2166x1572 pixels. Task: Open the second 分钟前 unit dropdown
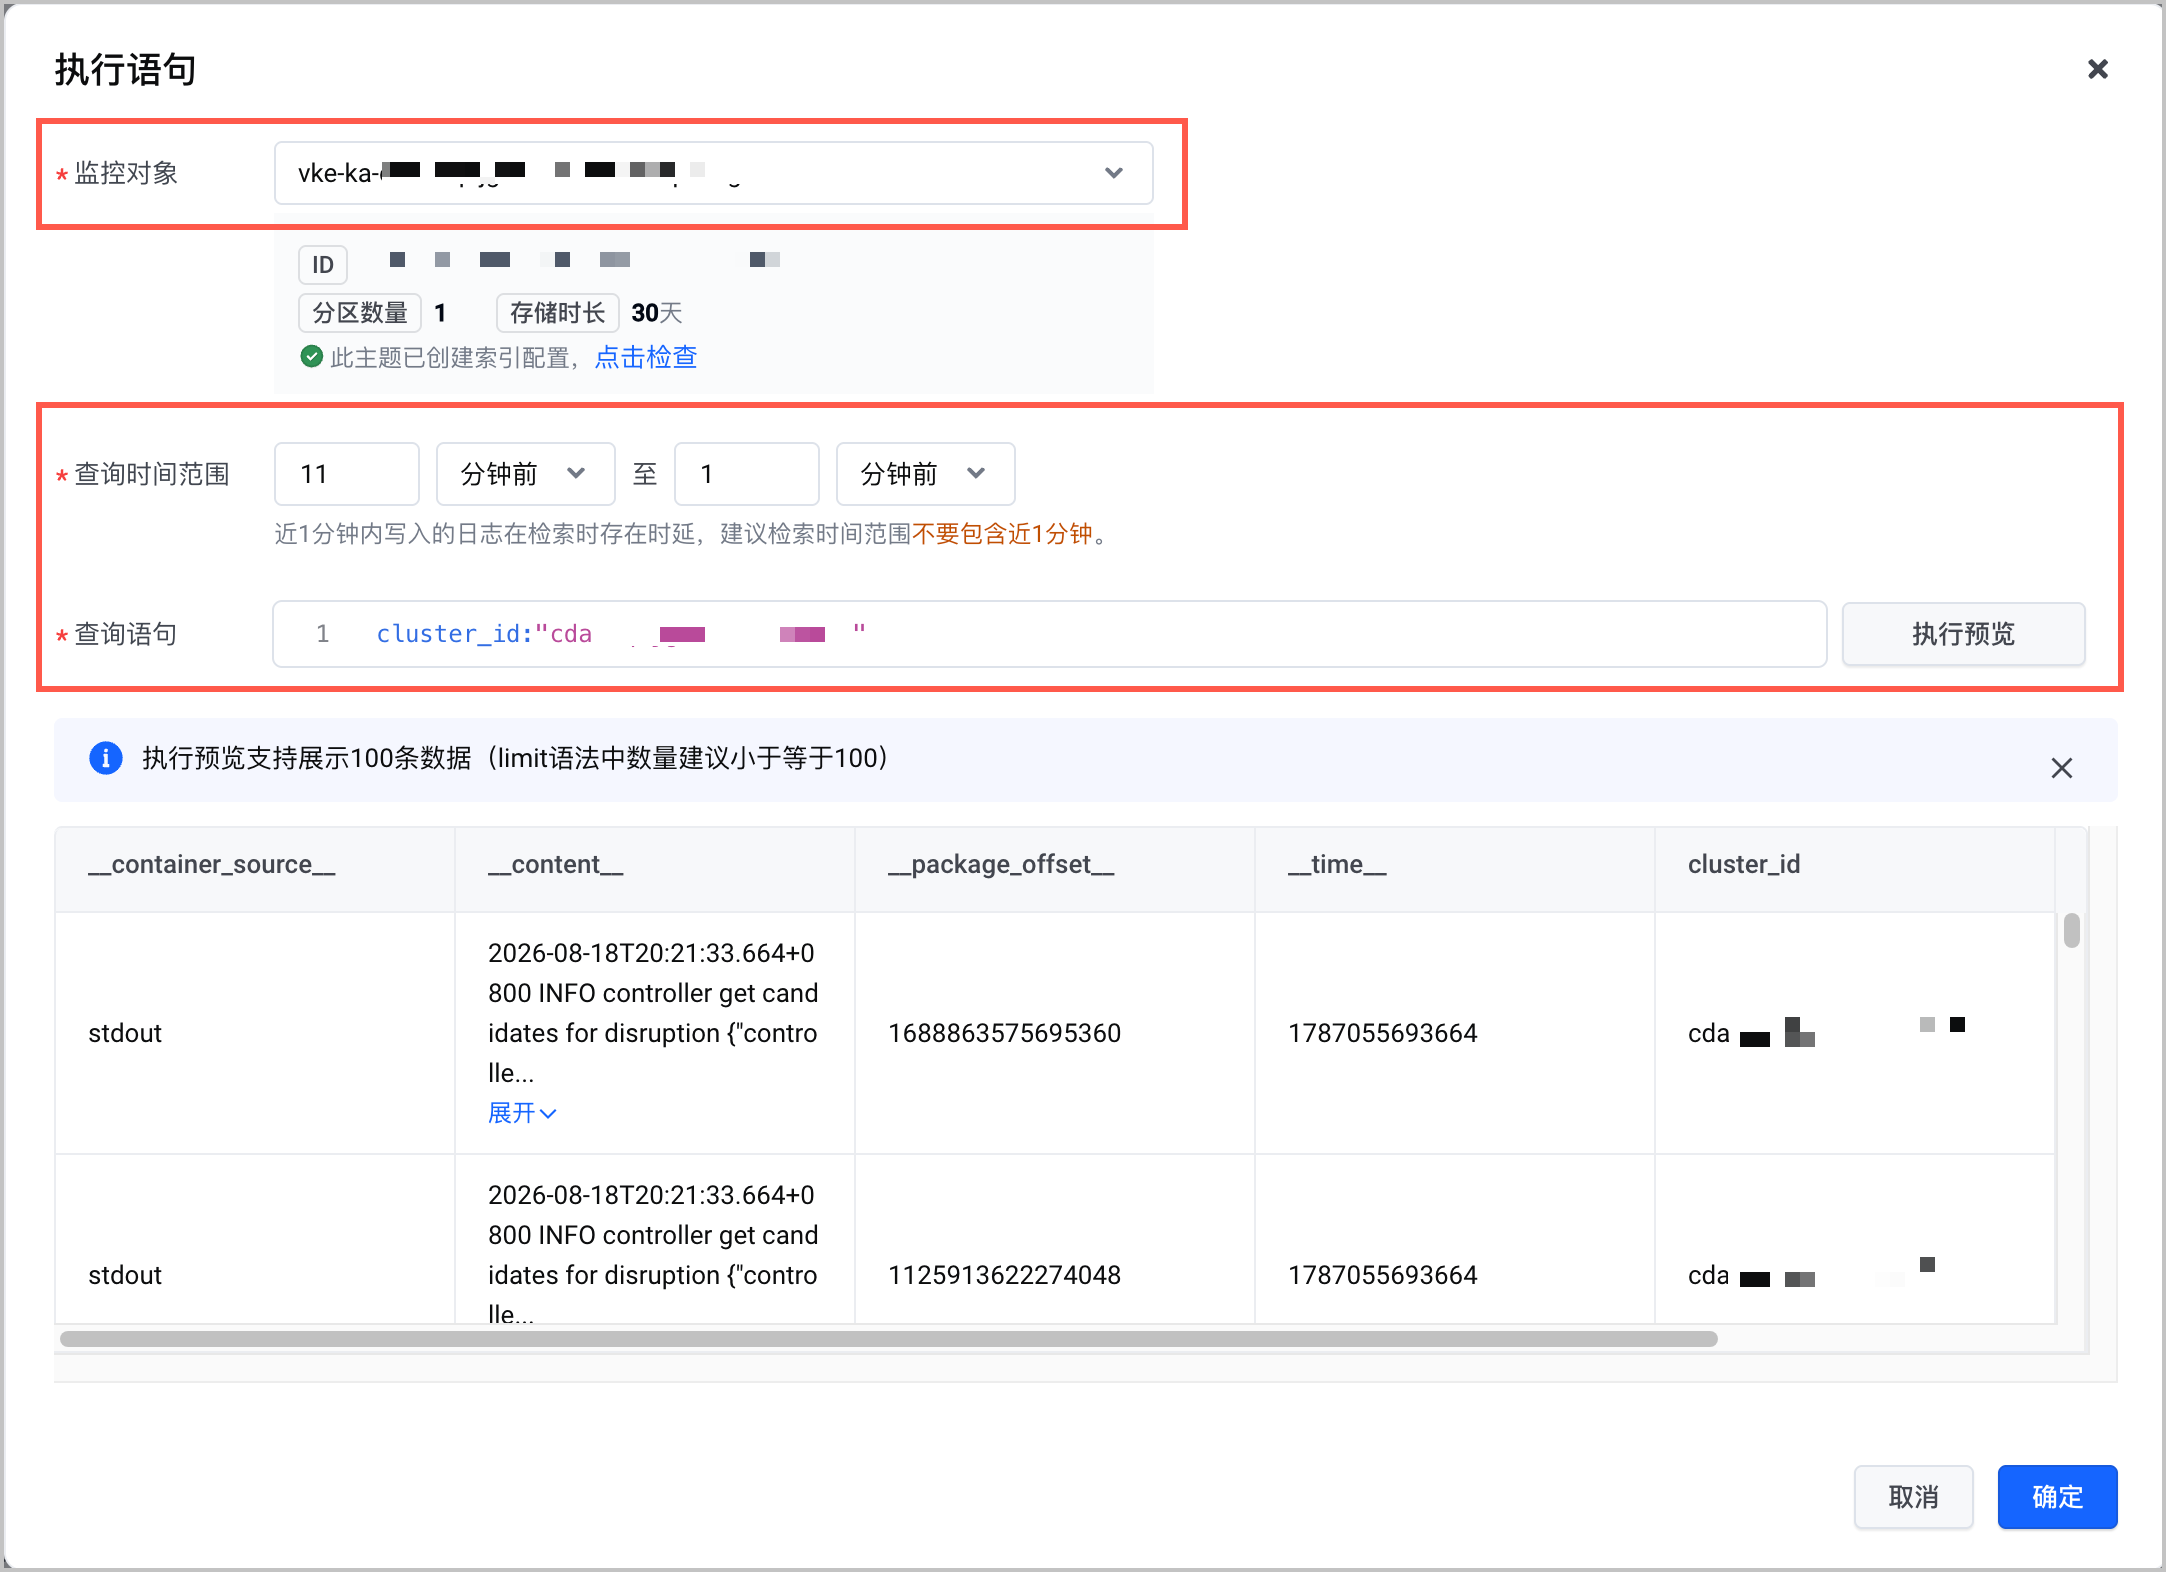click(925, 474)
